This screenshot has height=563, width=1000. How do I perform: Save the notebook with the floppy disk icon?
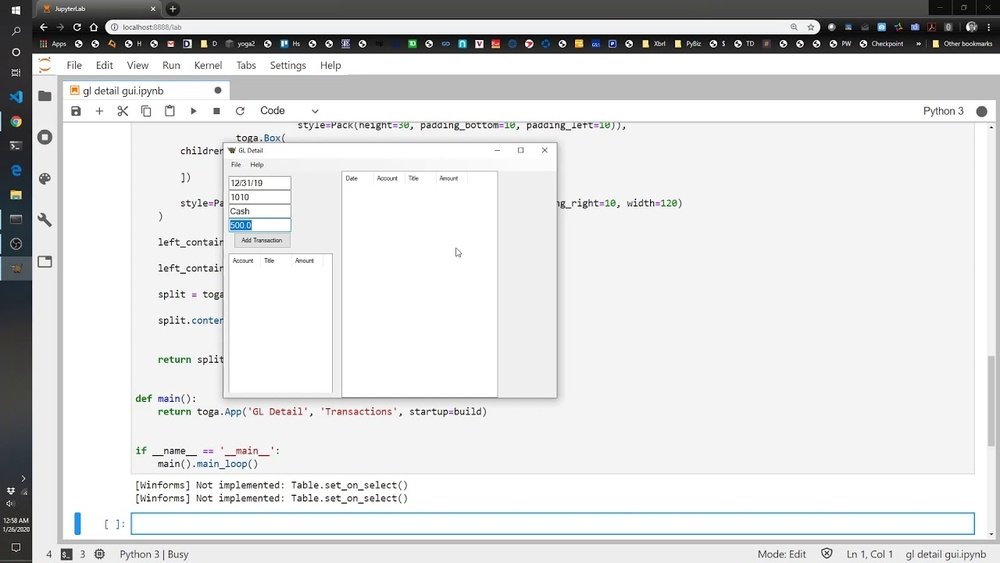pyautogui.click(x=76, y=111)
